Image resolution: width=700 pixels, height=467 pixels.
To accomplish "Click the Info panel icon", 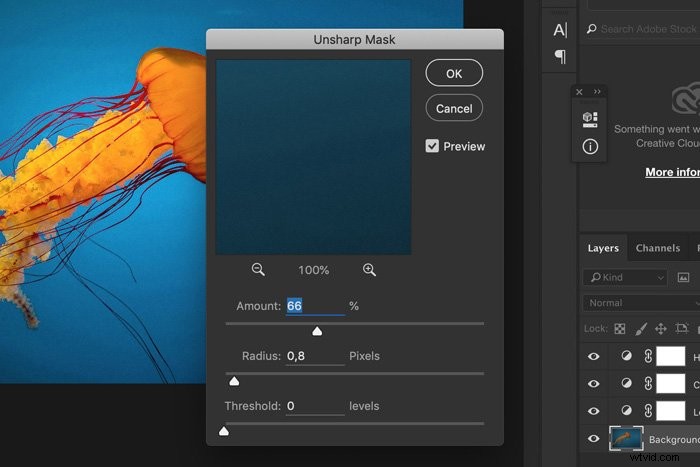I will tap(590, 146).
